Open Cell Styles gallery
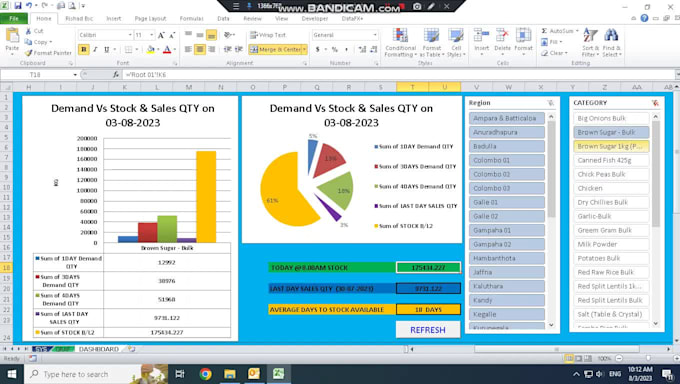The width and height of the screenshot is (680, 384). coord(456,43)
